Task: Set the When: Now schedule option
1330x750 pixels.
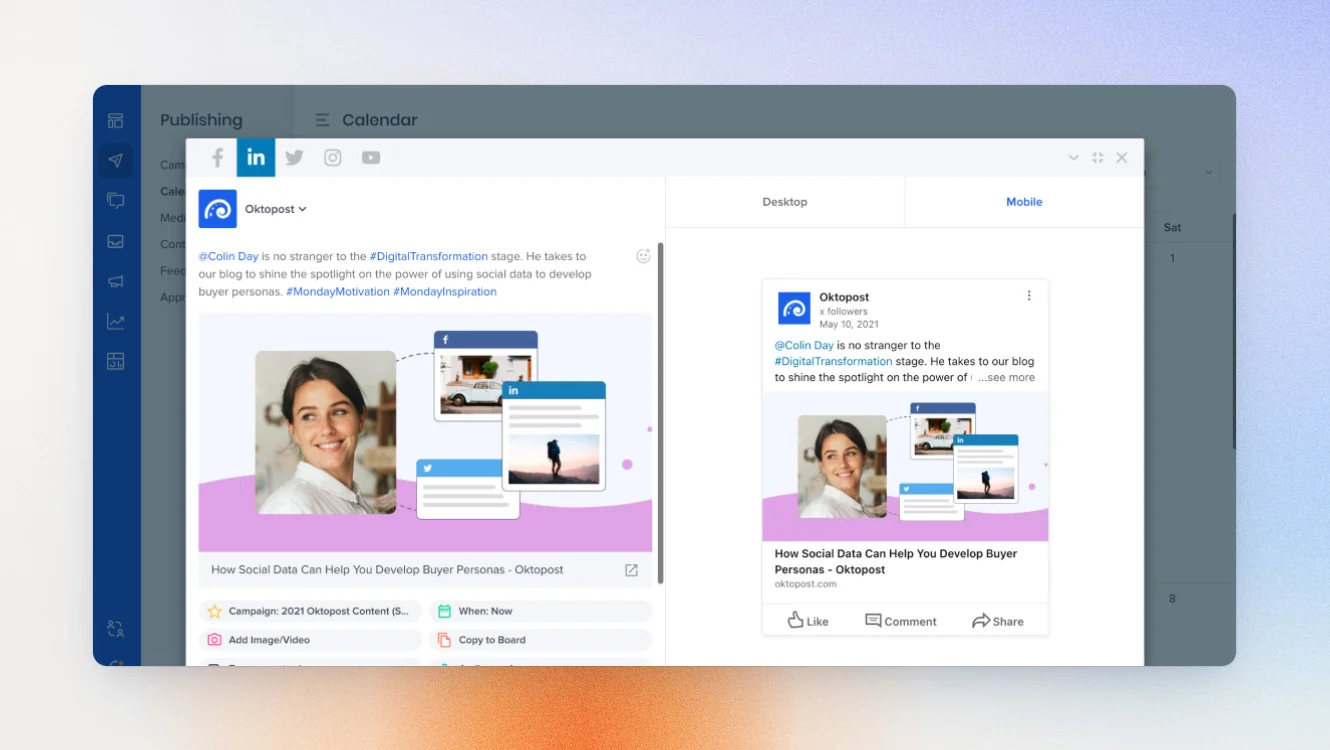Action: pyautogui.click(x=541, y=611)
